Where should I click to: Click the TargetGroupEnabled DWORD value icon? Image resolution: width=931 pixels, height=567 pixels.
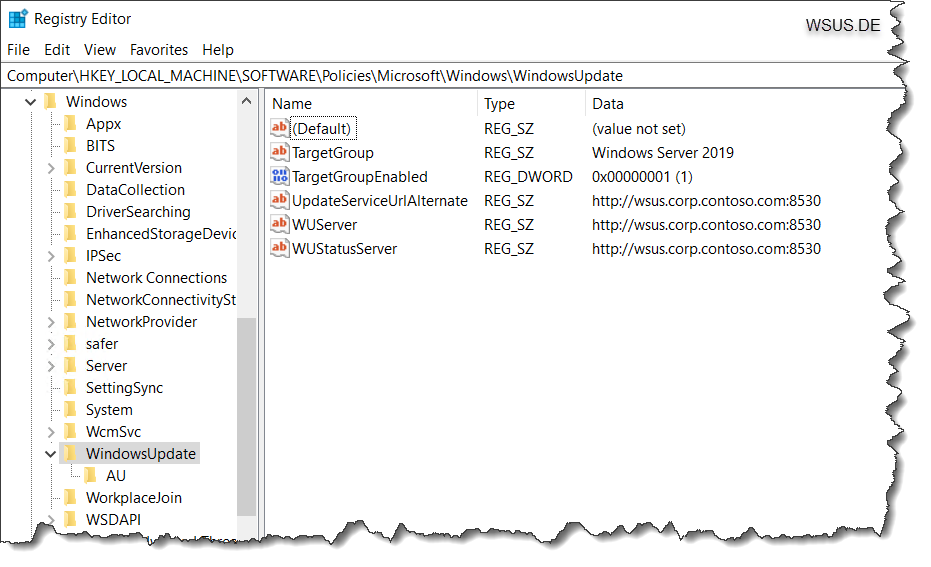[280, 176]
